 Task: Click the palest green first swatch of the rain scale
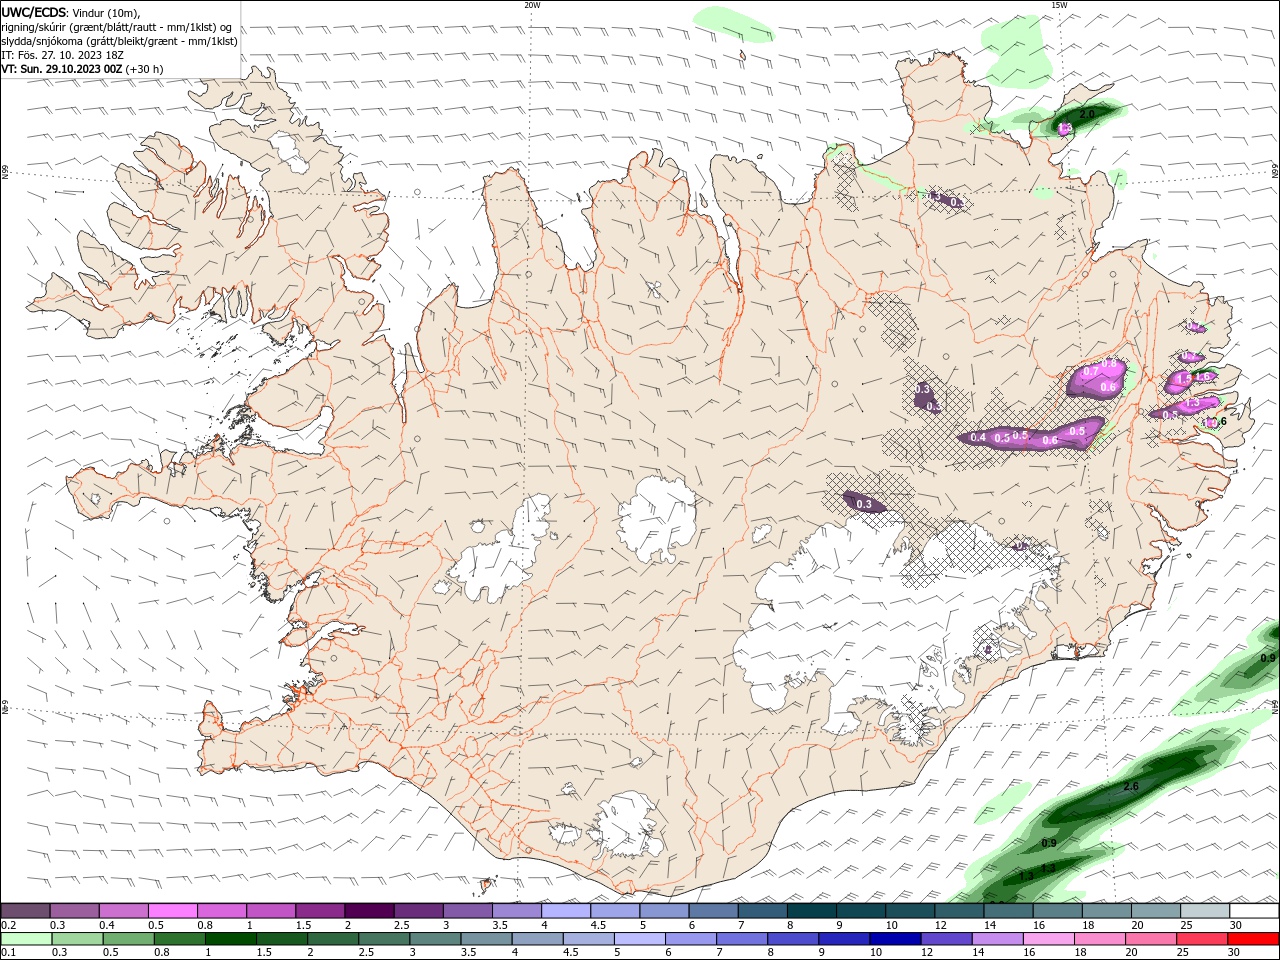(26, 939)
